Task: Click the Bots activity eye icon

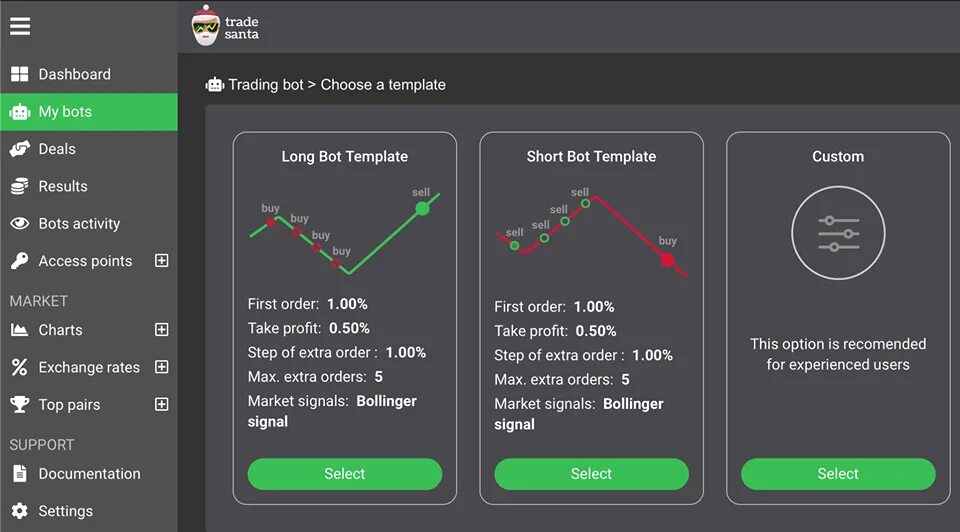Action: coord(19,224)
